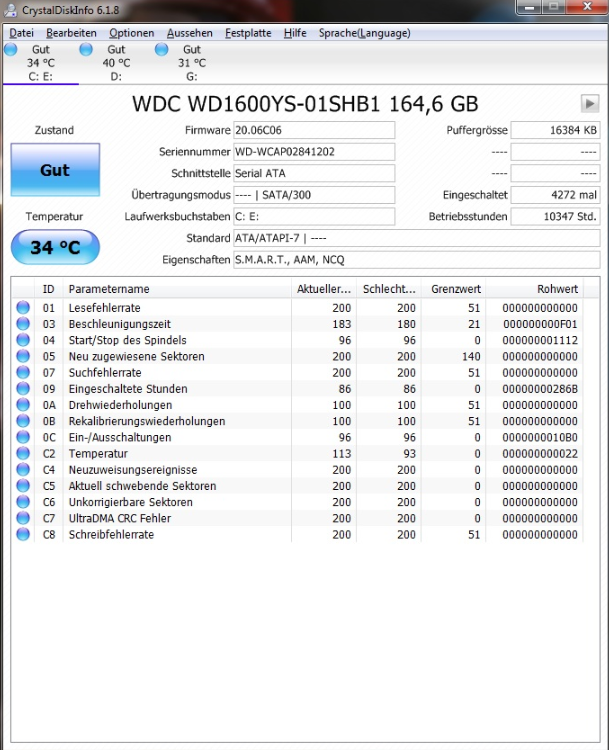The image size is (609, 750).
Task: Select the Schreibfehlerrate parameter name
Action: pyautogui.click(x=111, y=534)
